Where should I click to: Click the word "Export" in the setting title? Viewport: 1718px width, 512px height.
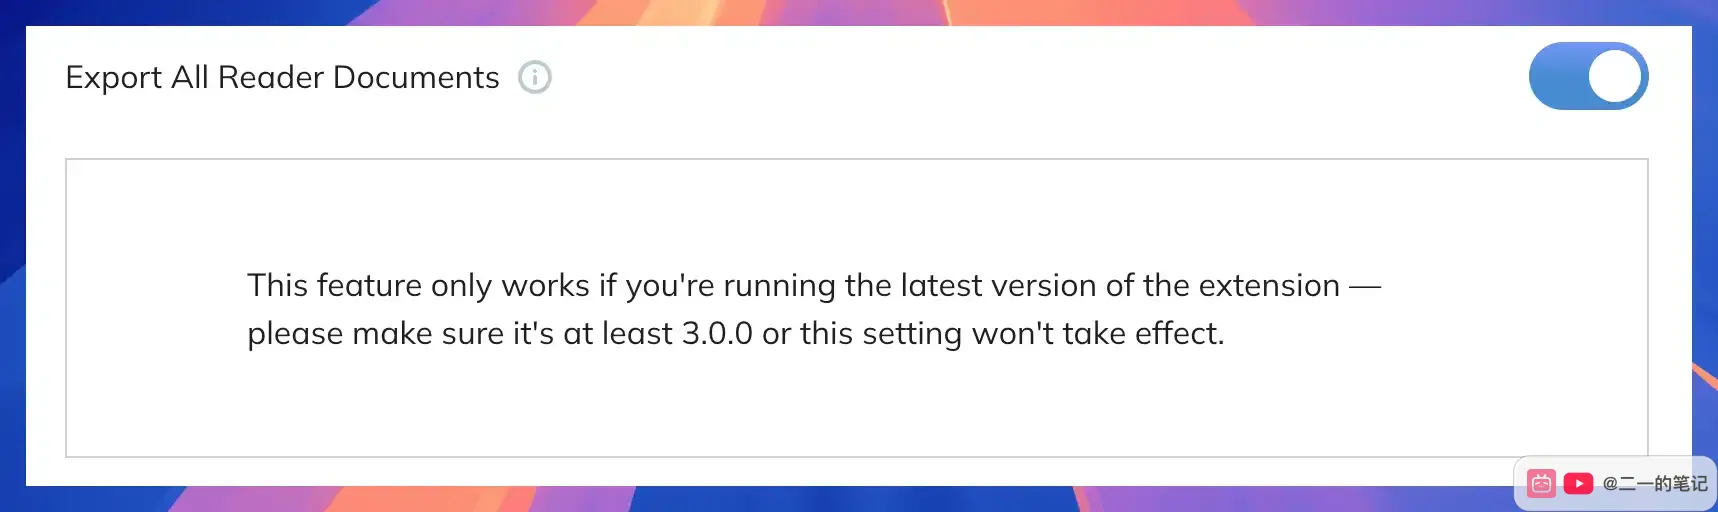113,78
